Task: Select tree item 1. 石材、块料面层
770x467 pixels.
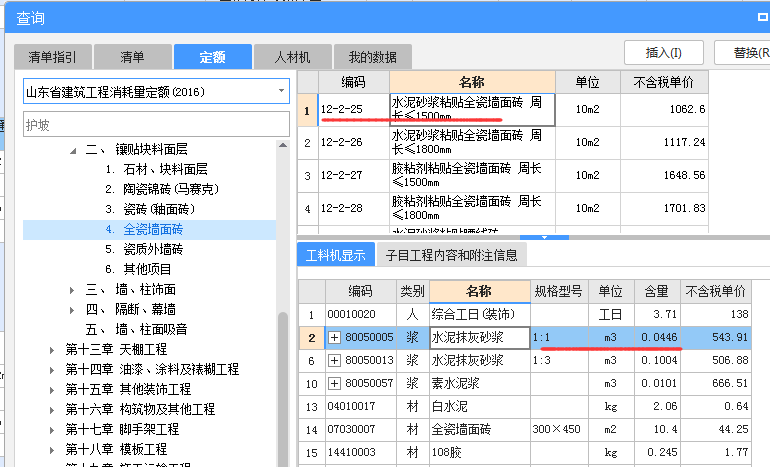Action: point(156,169)
